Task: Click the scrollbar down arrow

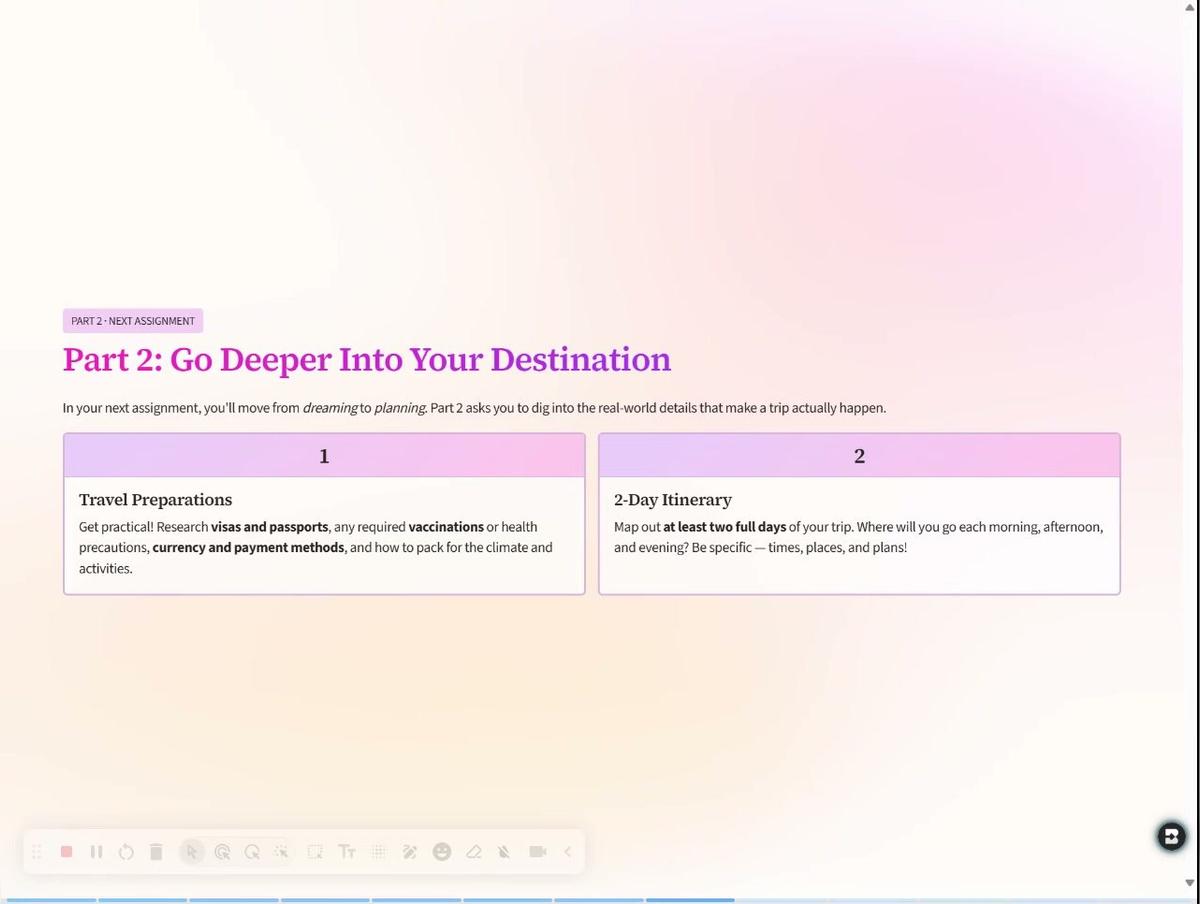Action: [x=1190, y=882]
